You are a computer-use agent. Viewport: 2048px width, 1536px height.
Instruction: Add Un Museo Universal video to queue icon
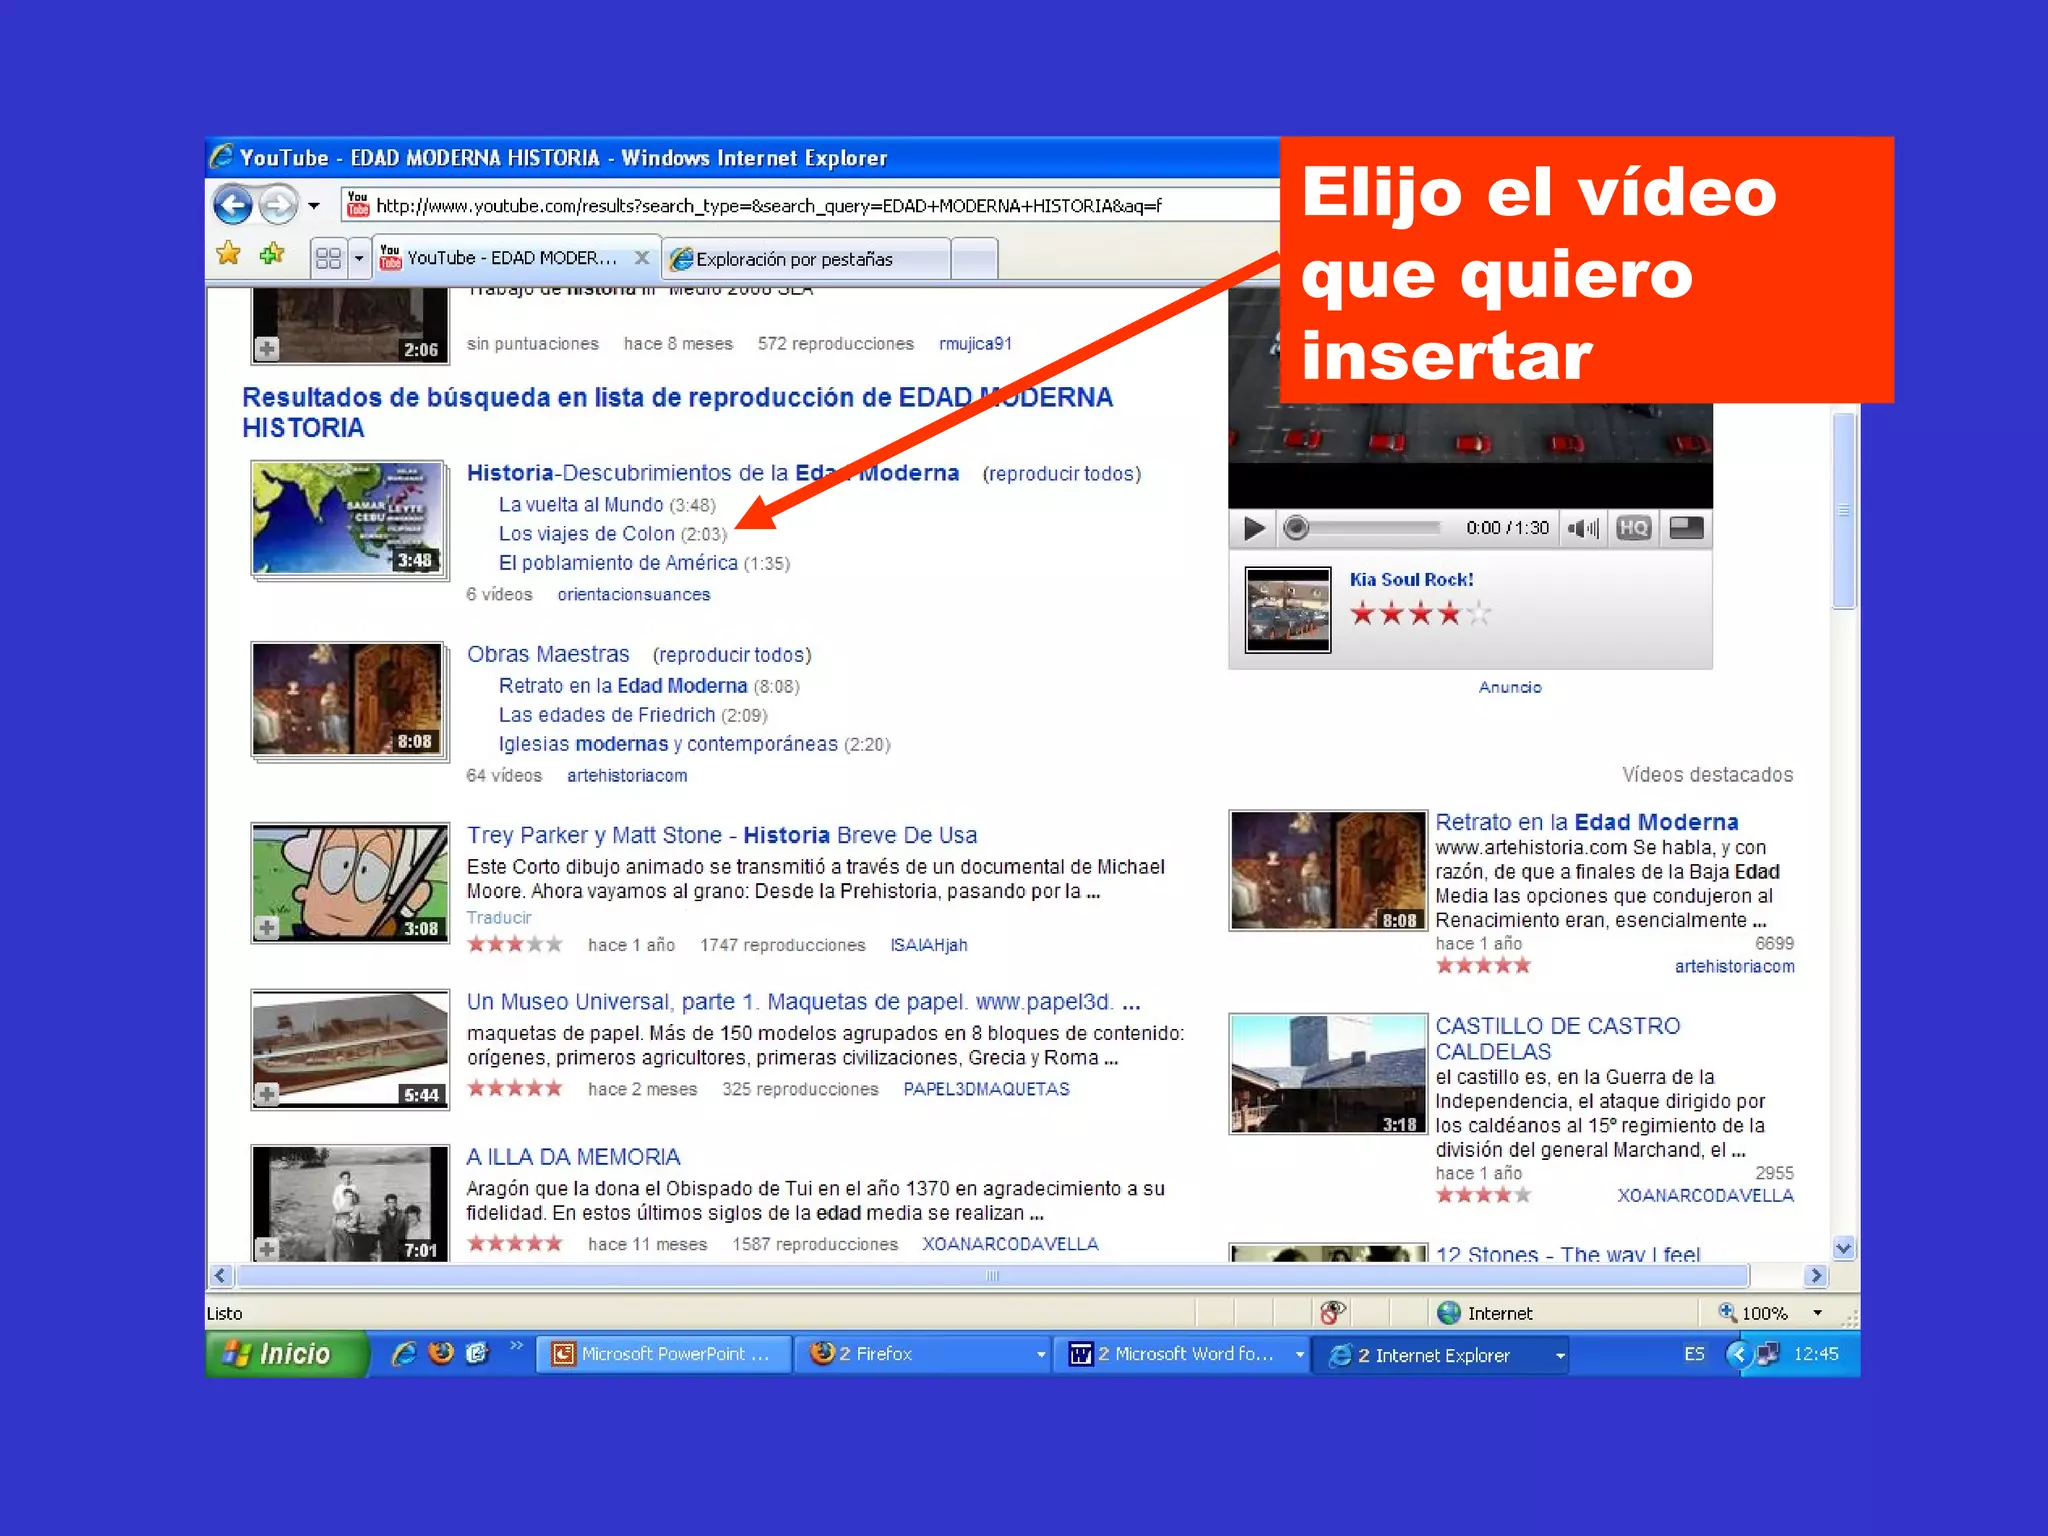pyautogui.click(x=266, y=1095)
